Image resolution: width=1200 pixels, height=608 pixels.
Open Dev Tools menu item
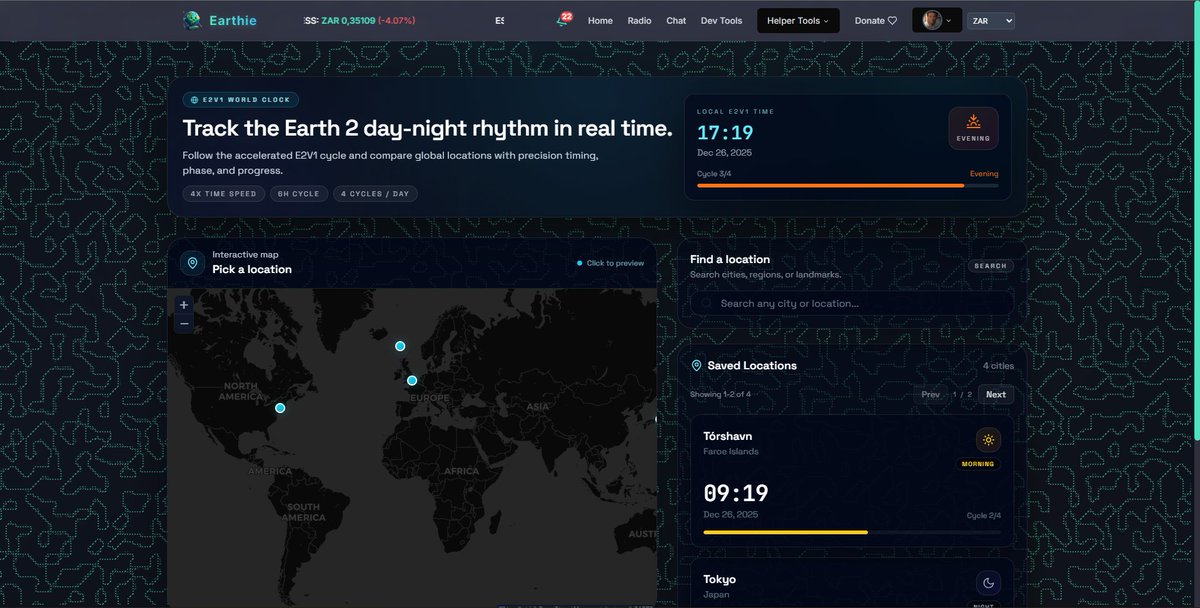click(x=721, y=20)
